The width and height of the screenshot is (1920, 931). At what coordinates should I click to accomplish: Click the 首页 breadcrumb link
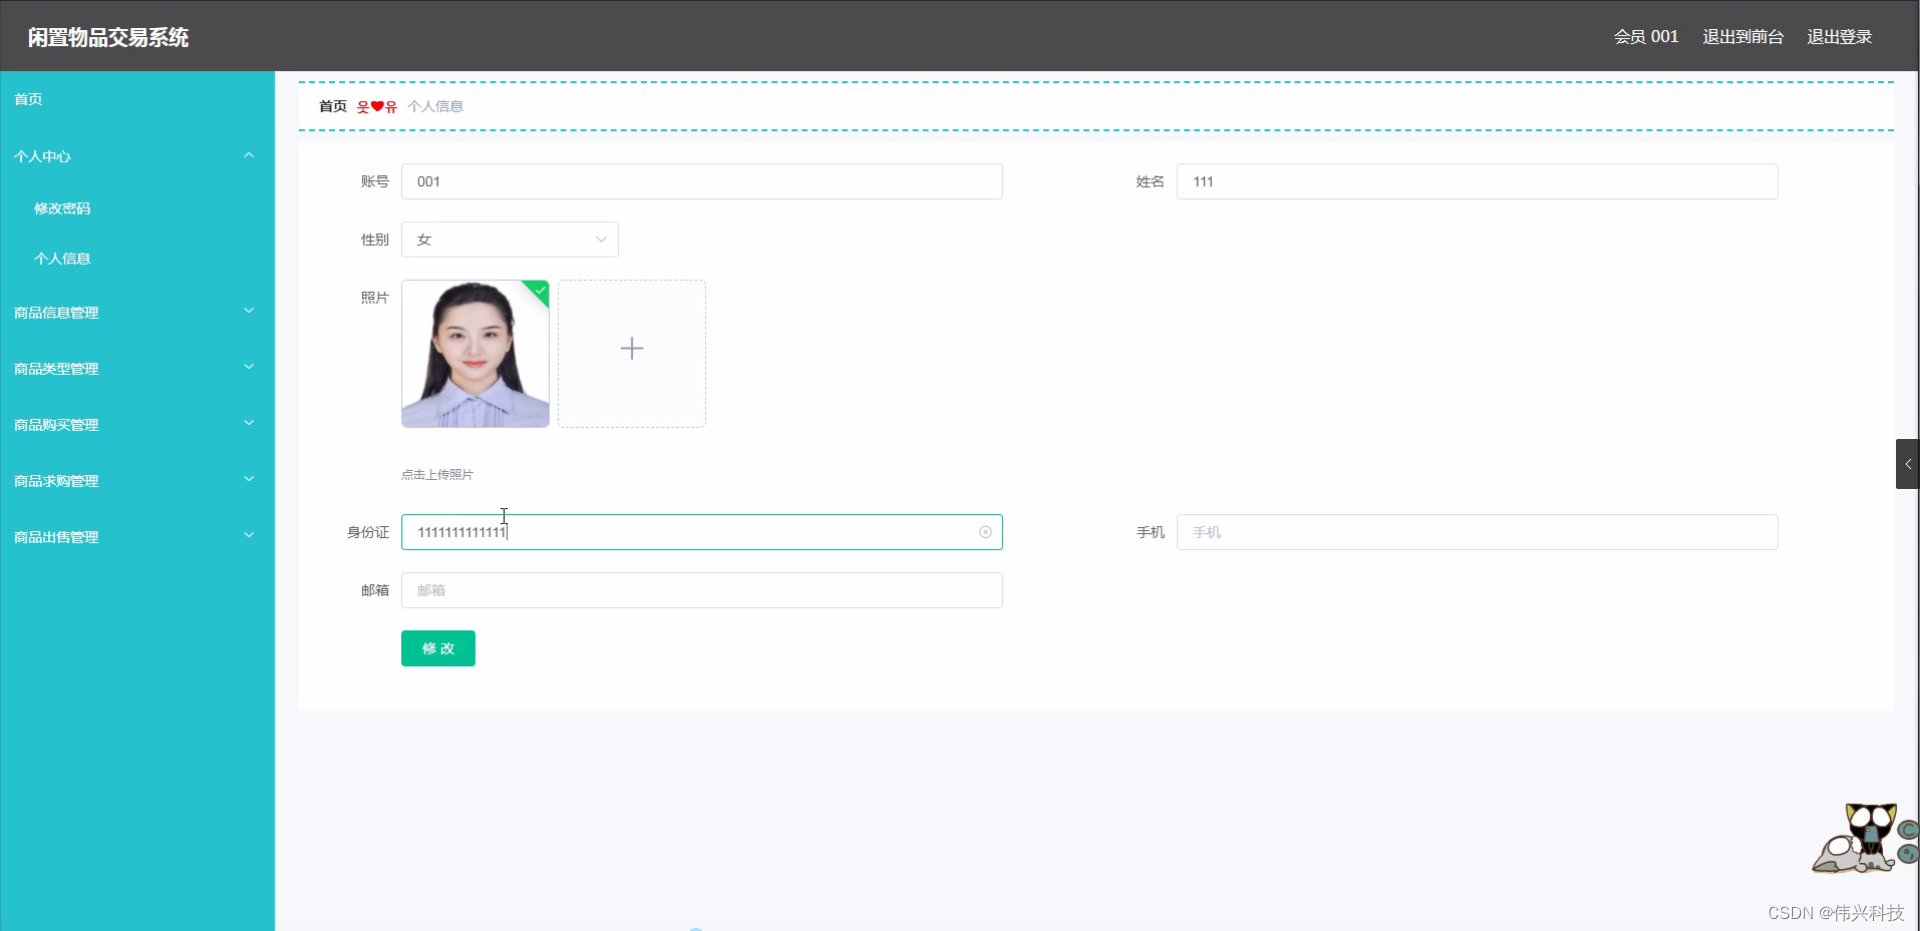(331, 106)
